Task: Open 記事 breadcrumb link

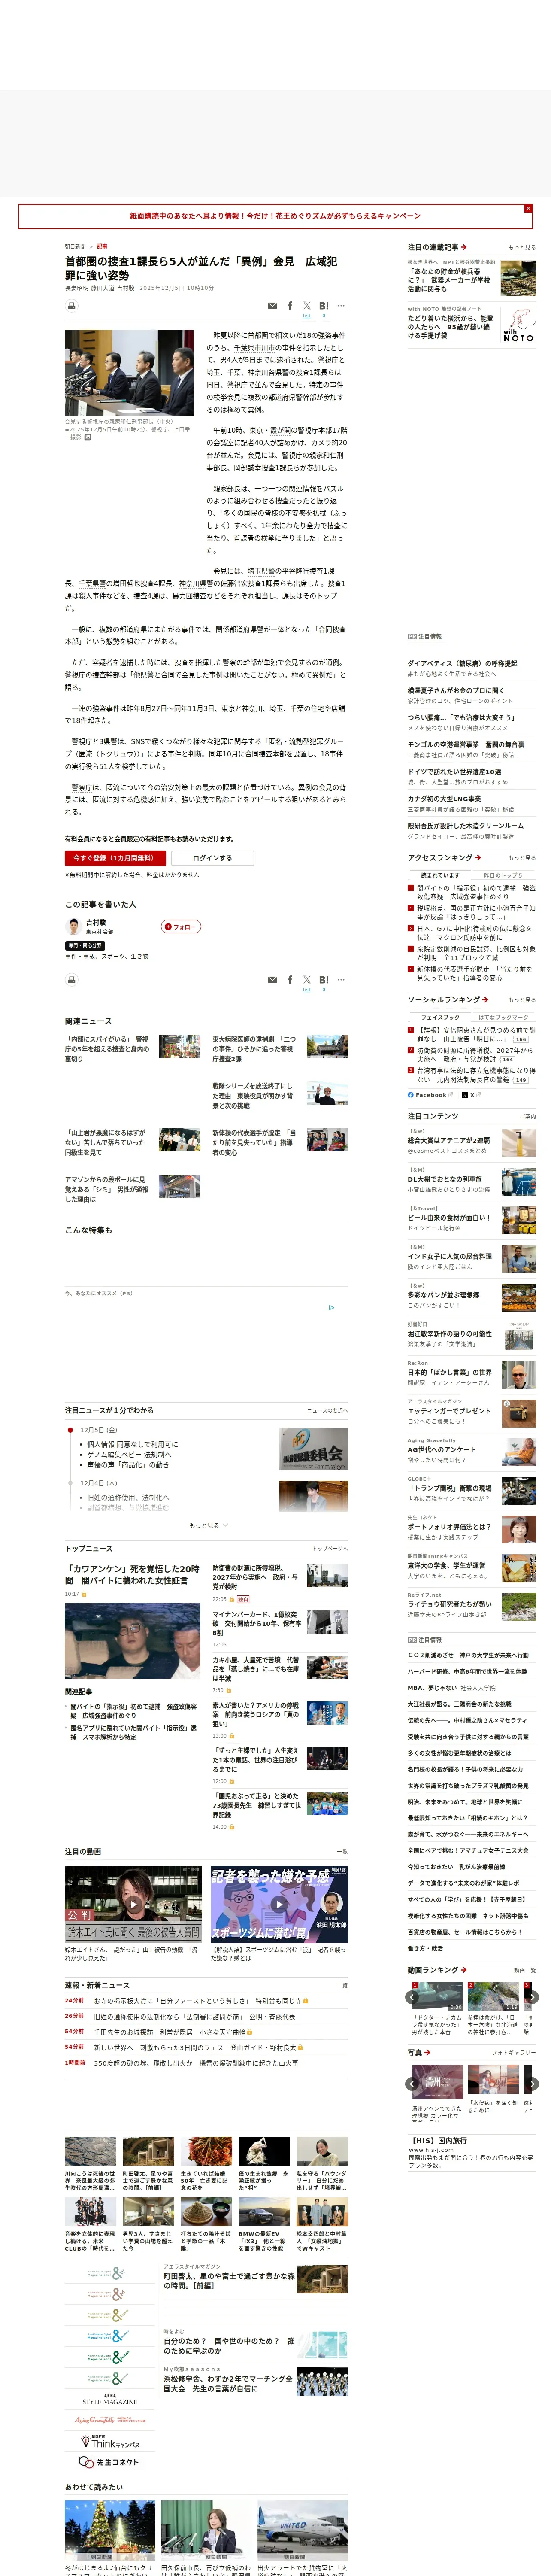Action: 102,246
